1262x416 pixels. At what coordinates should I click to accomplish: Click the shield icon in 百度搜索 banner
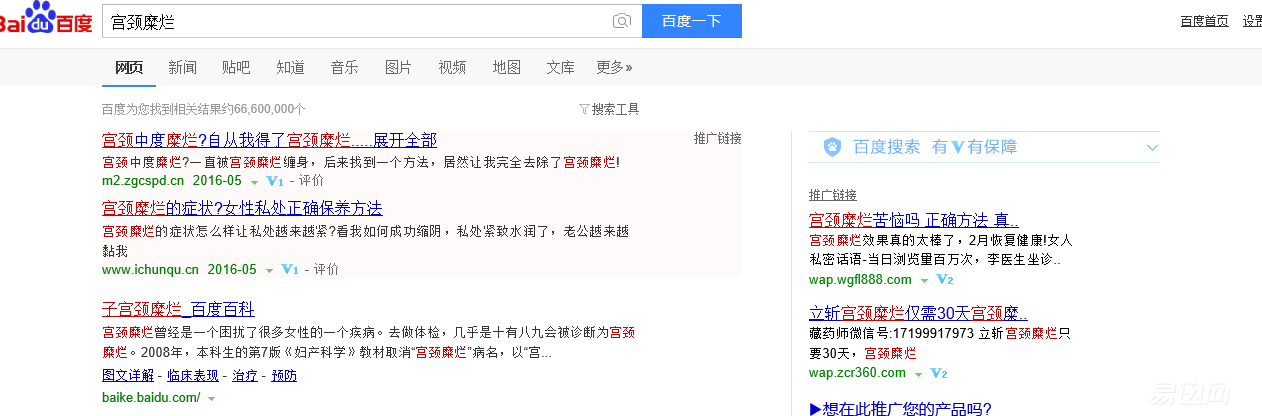(x=832, y=147)
